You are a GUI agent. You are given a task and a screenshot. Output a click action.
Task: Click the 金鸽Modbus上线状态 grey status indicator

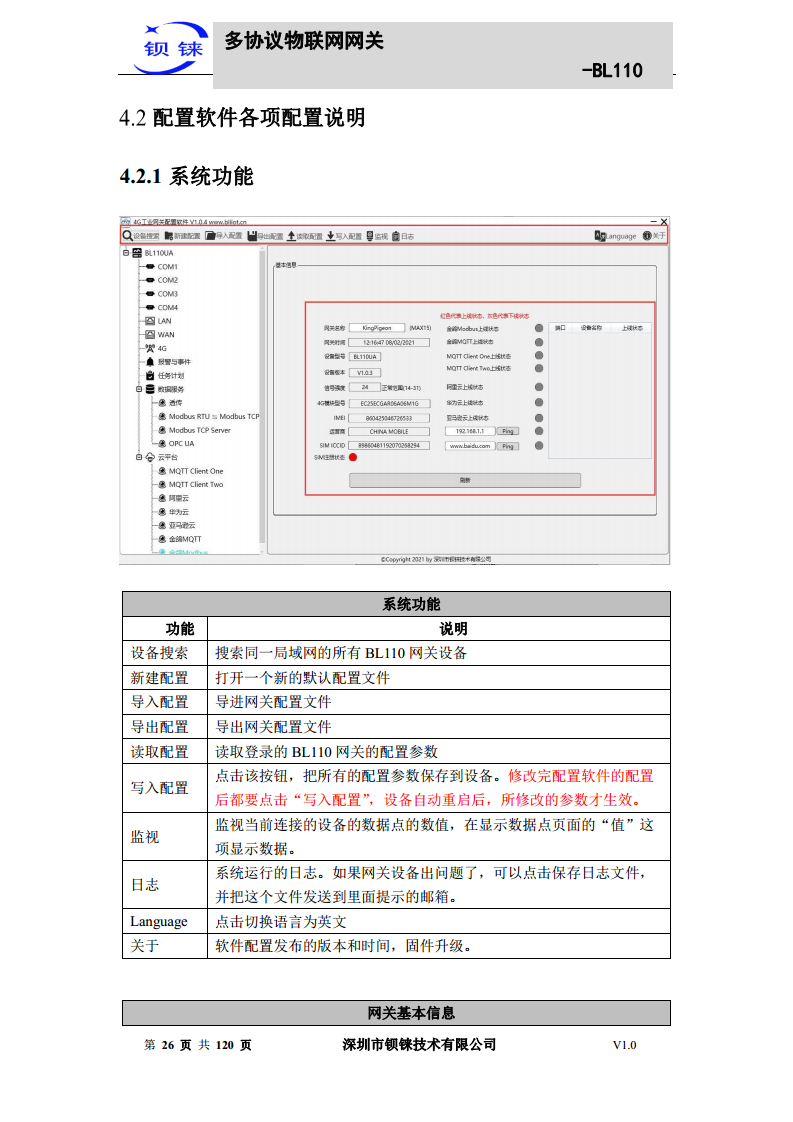tap(539, 328)
